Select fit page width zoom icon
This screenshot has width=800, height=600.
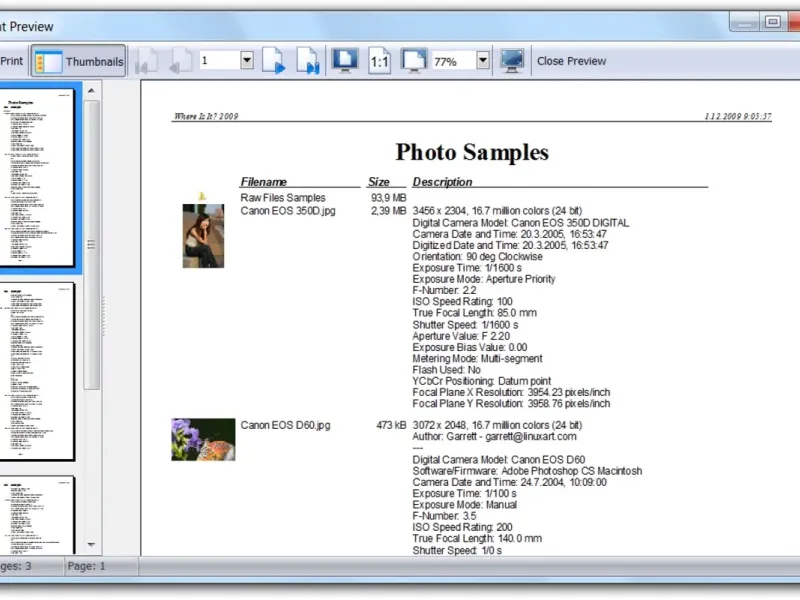click(x=413, y=61)
